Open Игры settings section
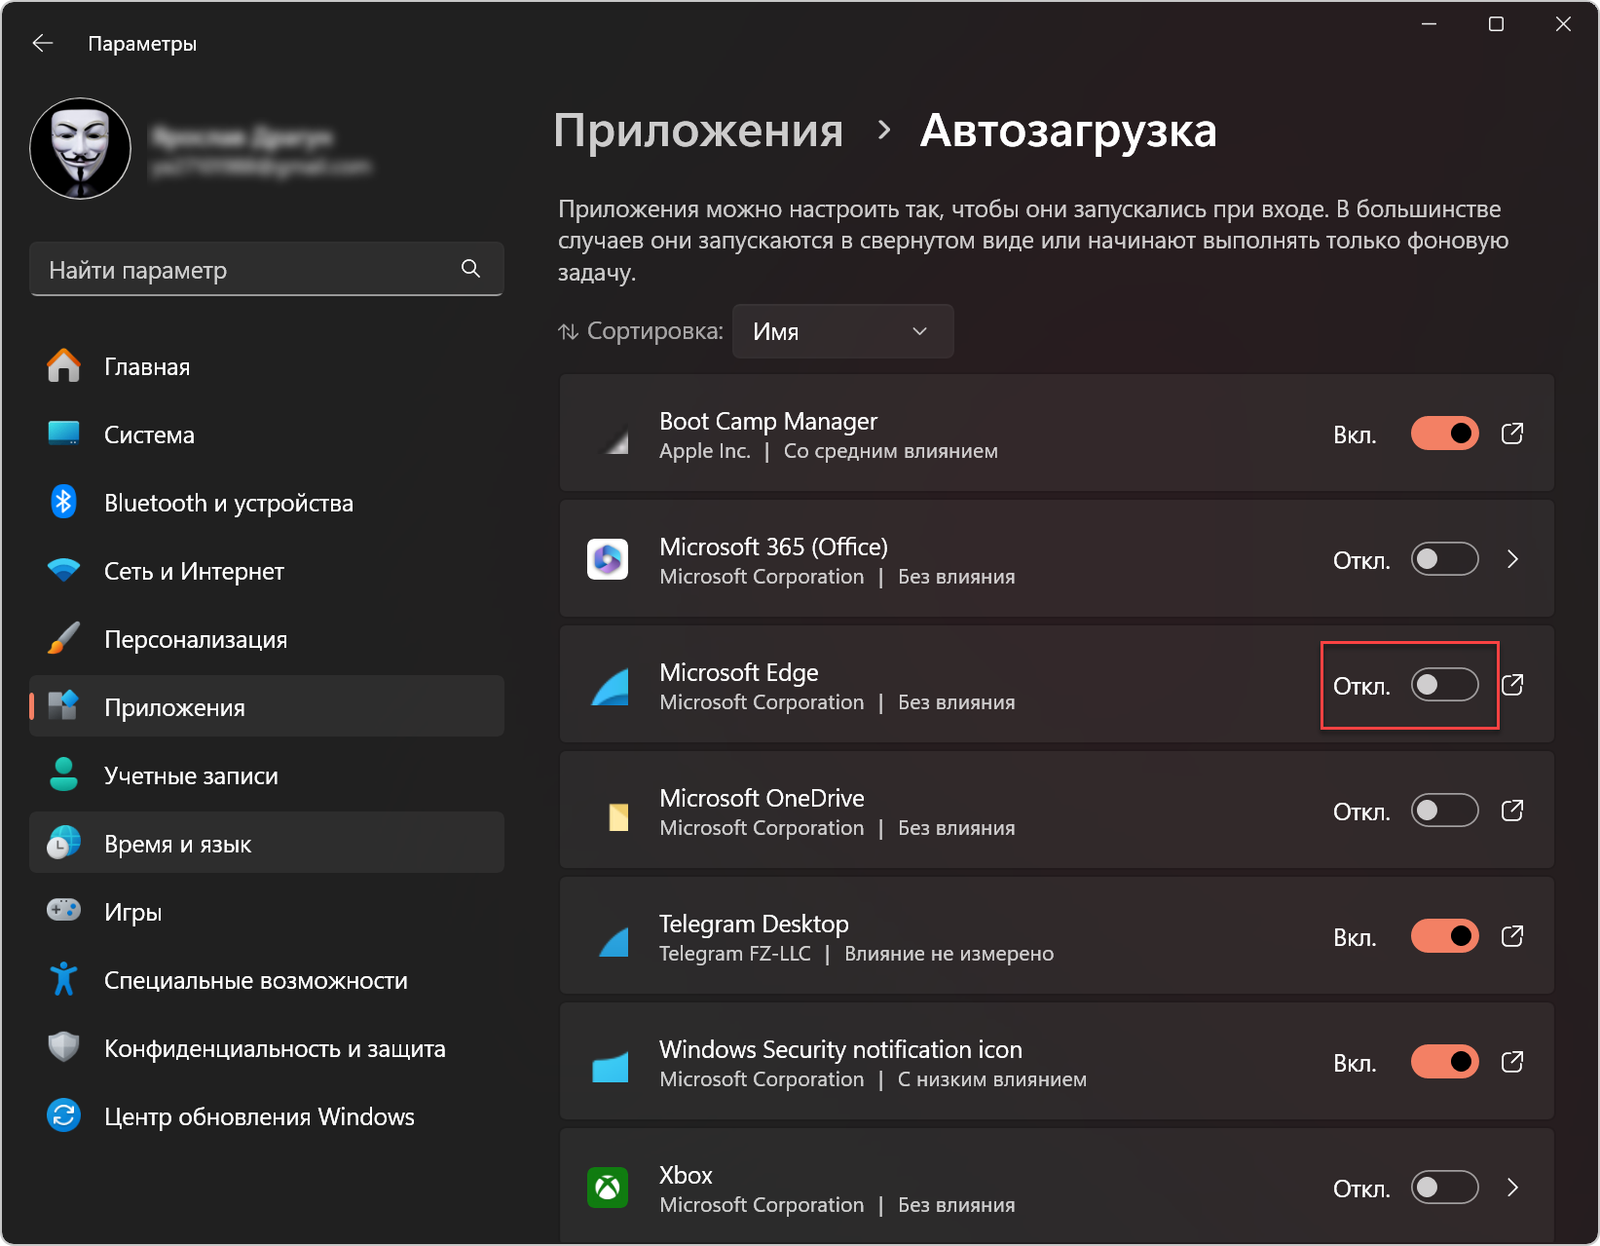 266,911
